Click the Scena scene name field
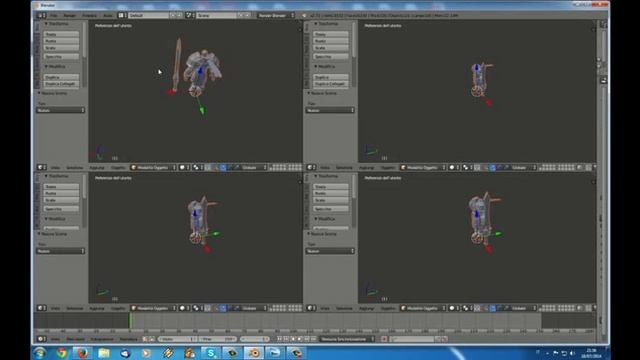The image size is (640, 360). point(216,15)
